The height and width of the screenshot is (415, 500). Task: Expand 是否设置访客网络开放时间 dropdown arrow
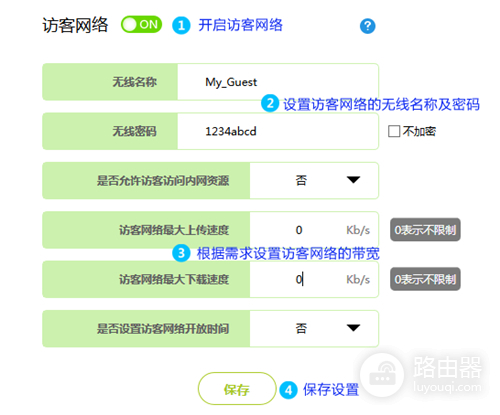pos(353,328)
